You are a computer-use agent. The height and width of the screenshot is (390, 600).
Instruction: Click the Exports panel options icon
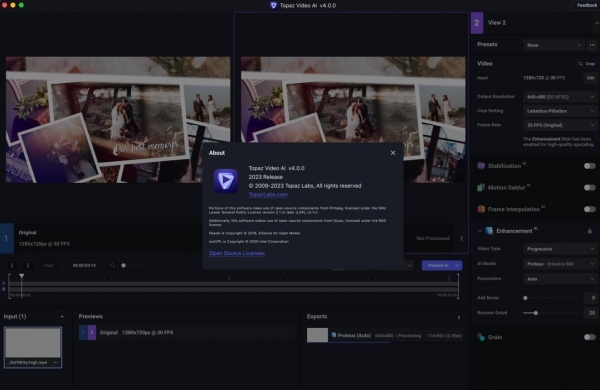click(459, 317)
